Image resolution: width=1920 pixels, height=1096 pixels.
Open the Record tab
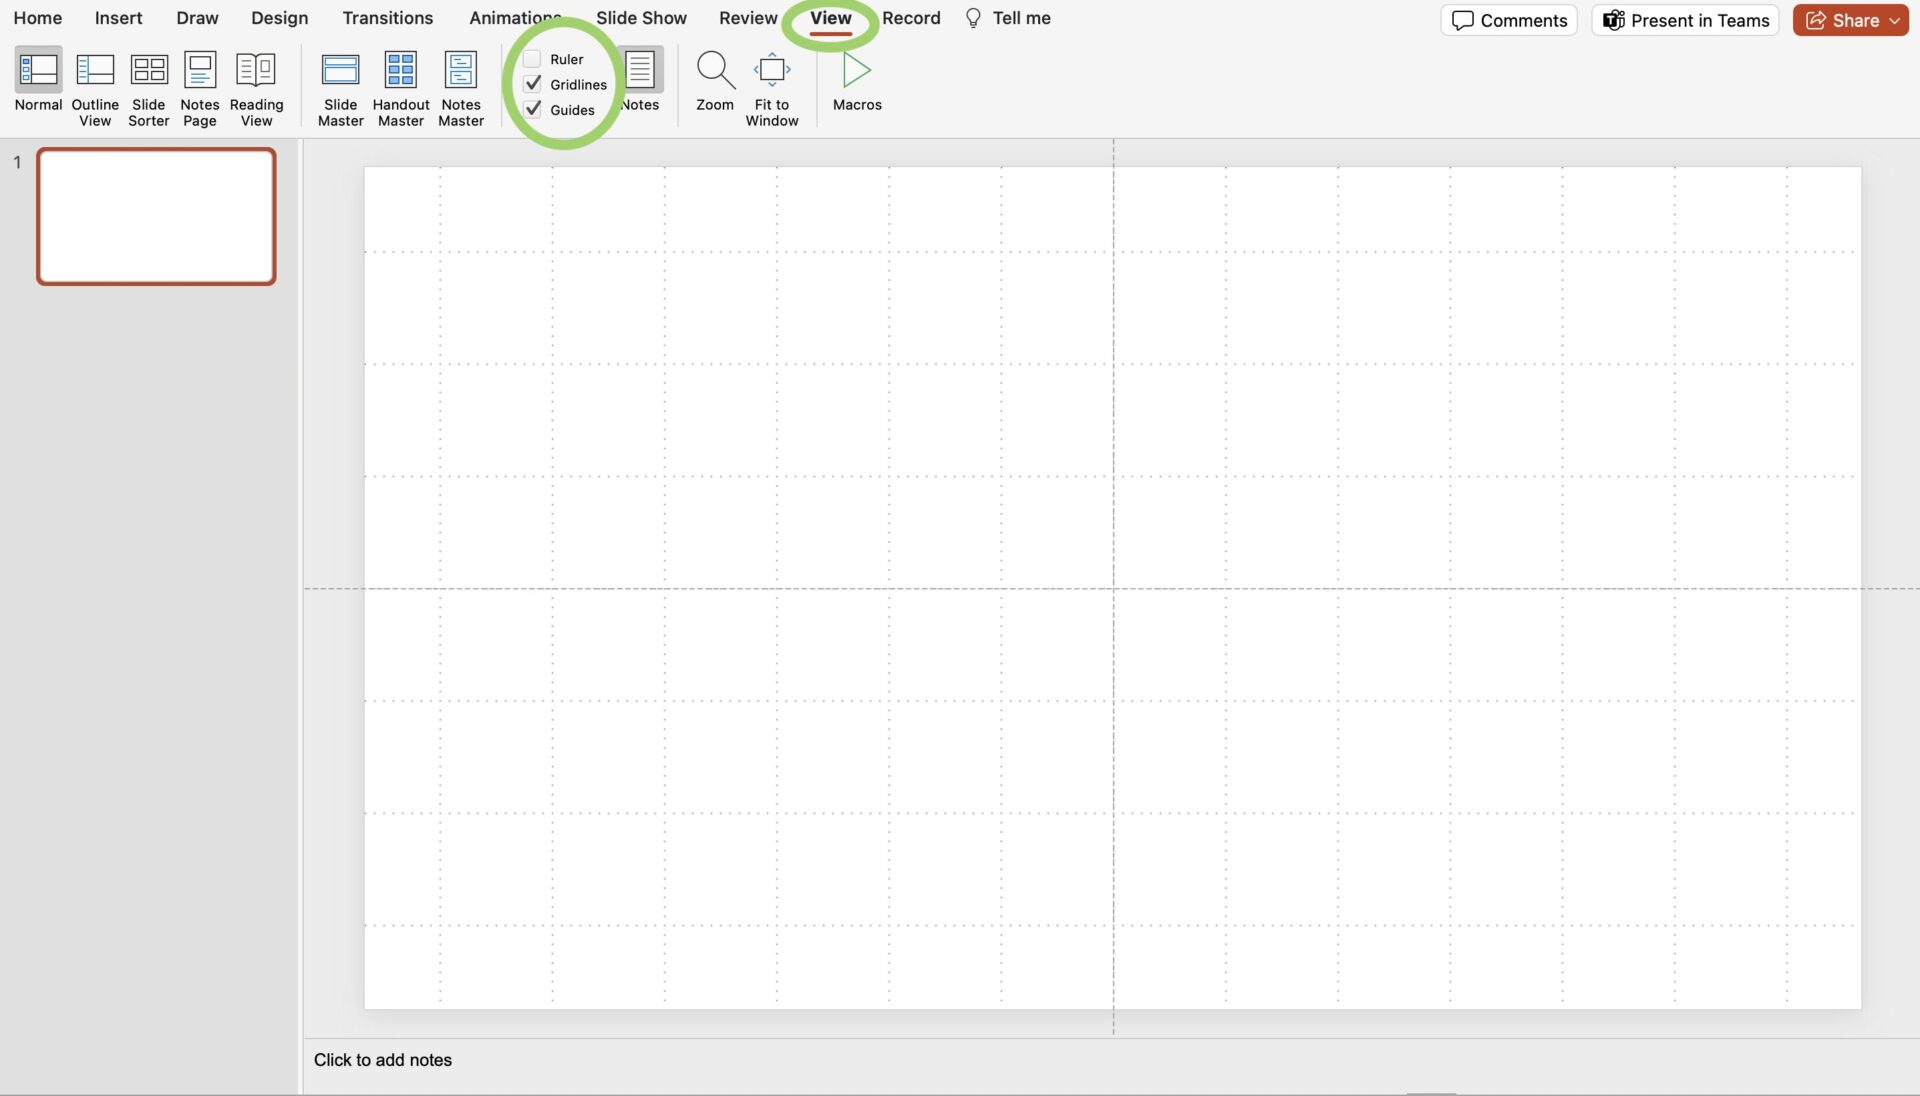pos(911,18)
